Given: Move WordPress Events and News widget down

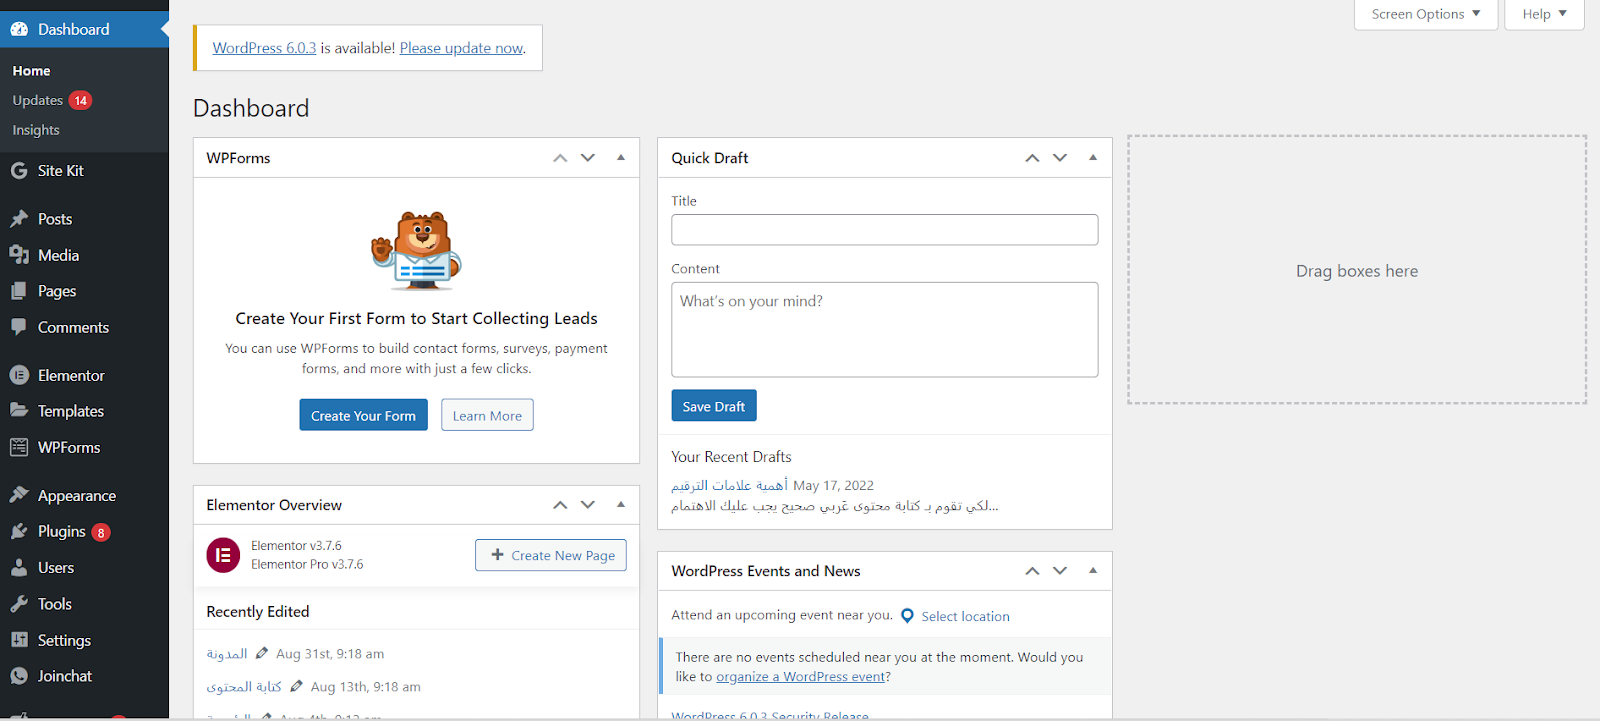Looking at the screenshot, I should pos(1060,571).
